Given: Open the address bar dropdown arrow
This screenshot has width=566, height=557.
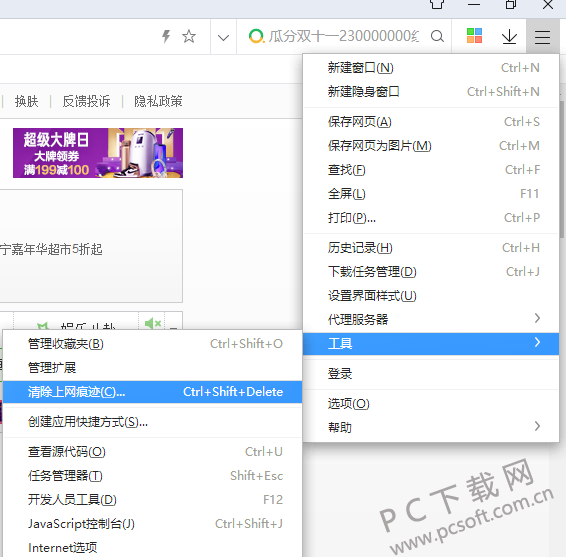Looking at the screenshot, I should 223,38.
